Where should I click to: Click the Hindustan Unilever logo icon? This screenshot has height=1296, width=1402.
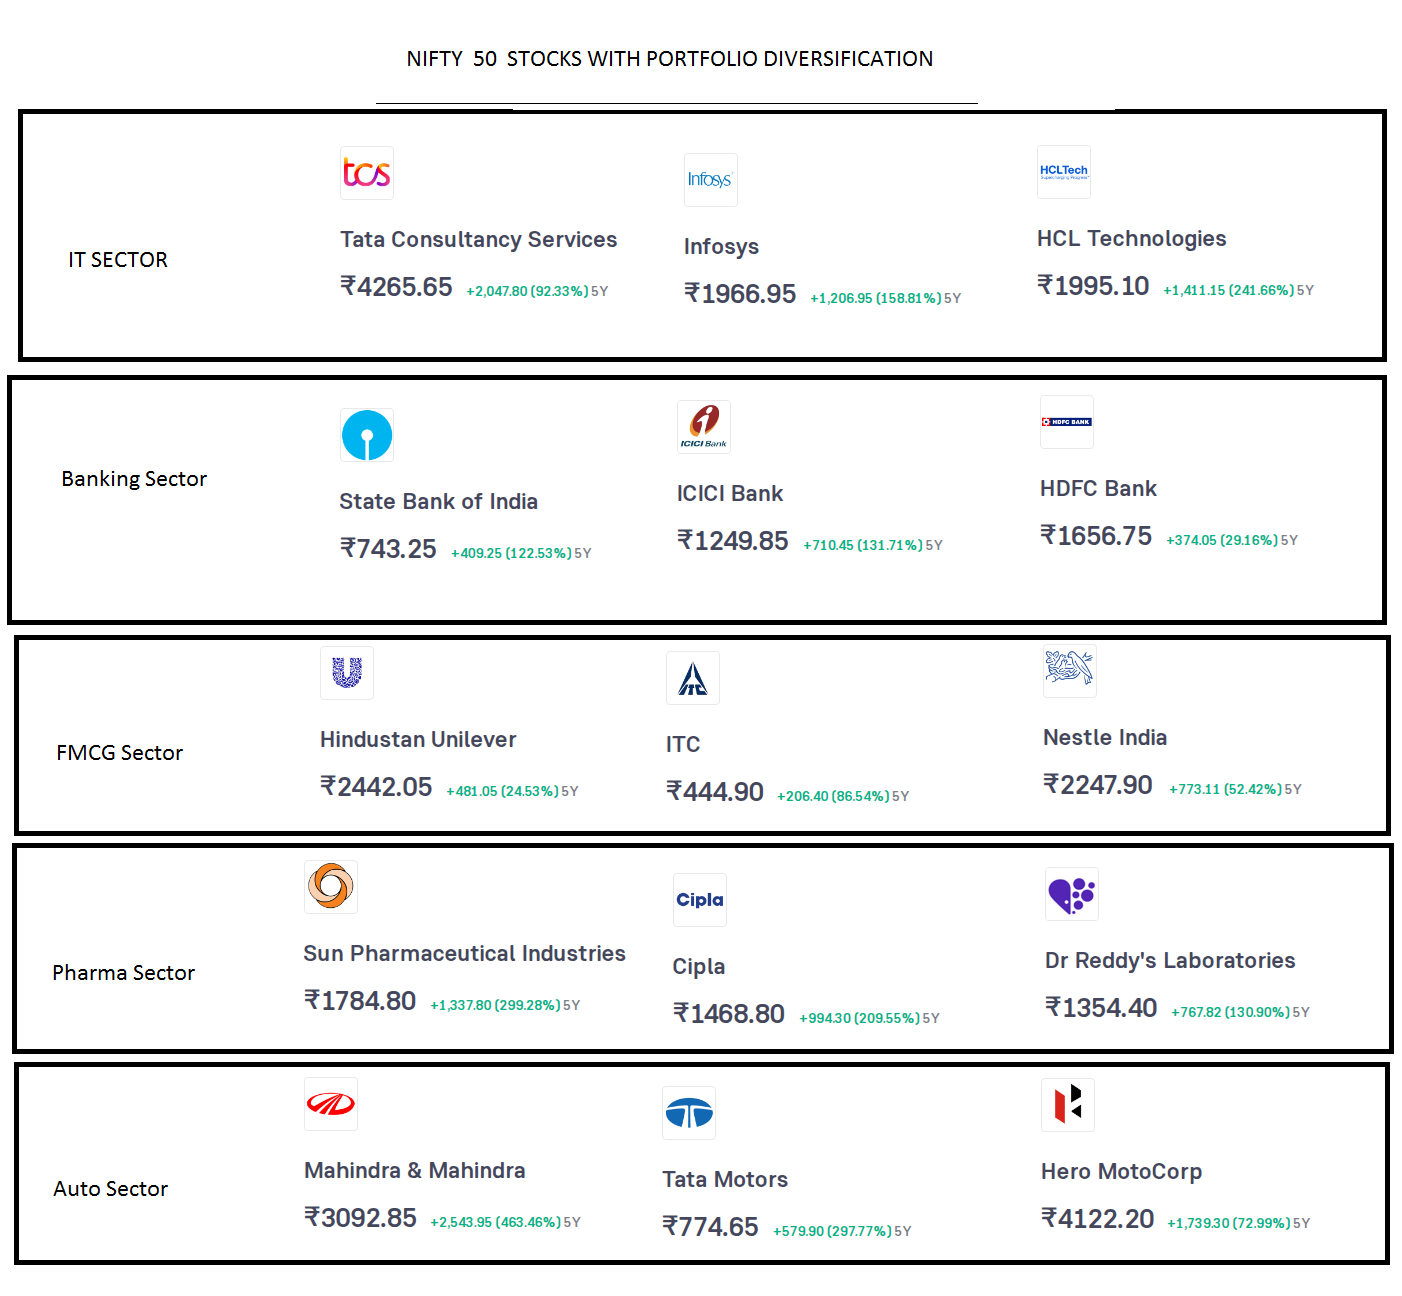[347, 673]
